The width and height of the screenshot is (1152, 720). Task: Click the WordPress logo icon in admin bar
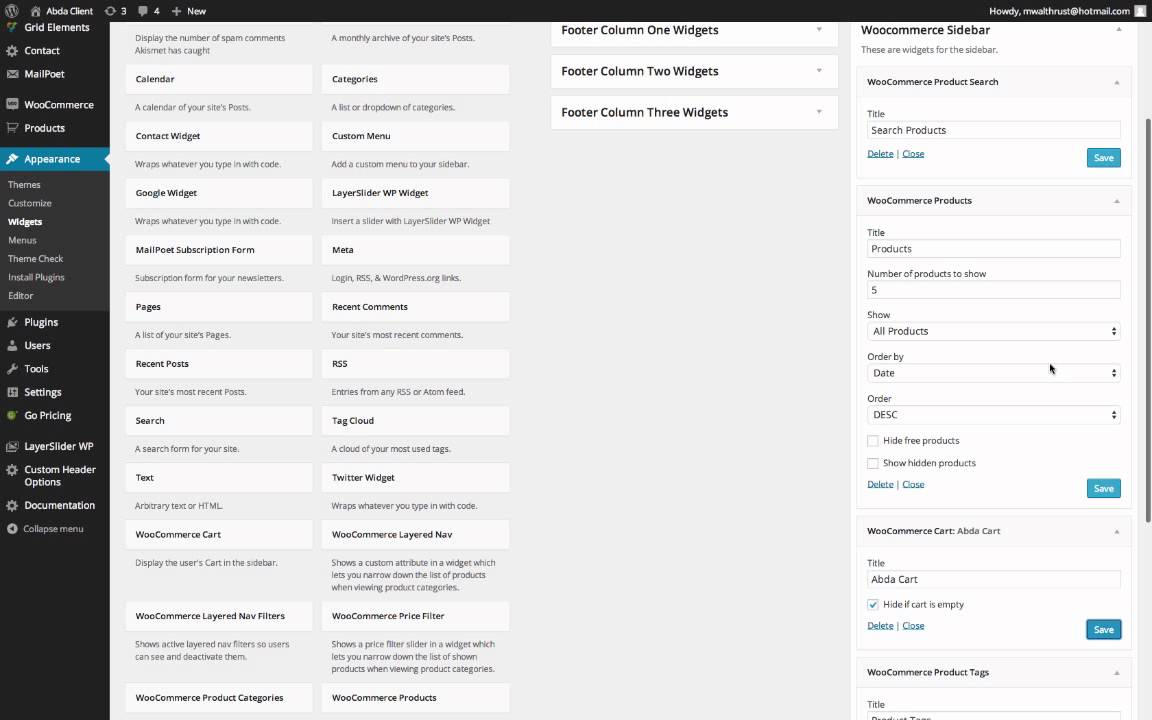11,10
